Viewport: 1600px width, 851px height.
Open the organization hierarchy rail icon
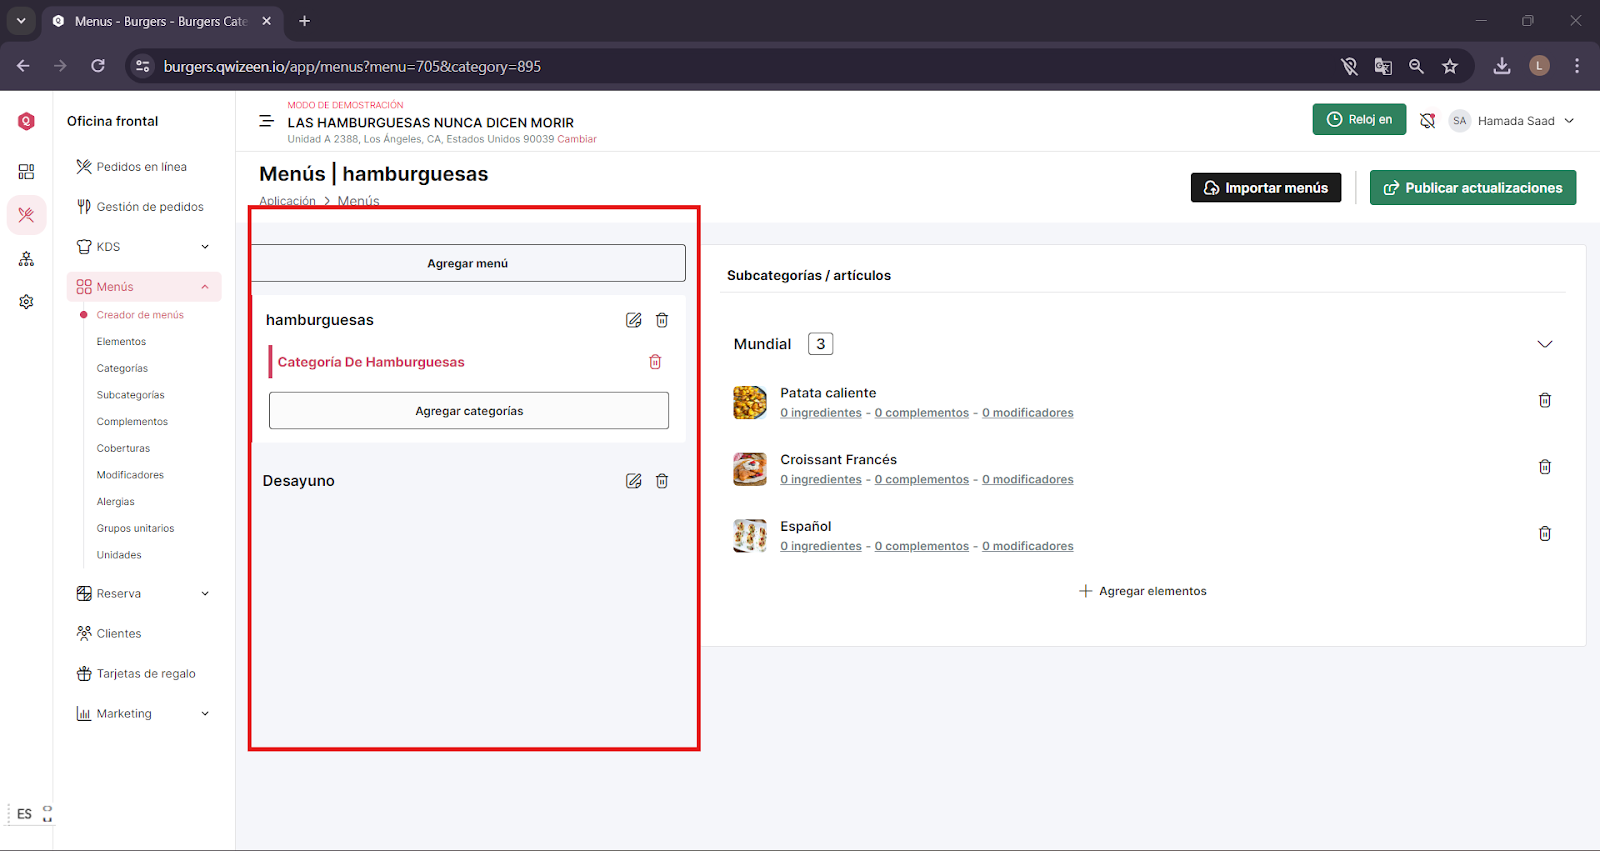26,259
